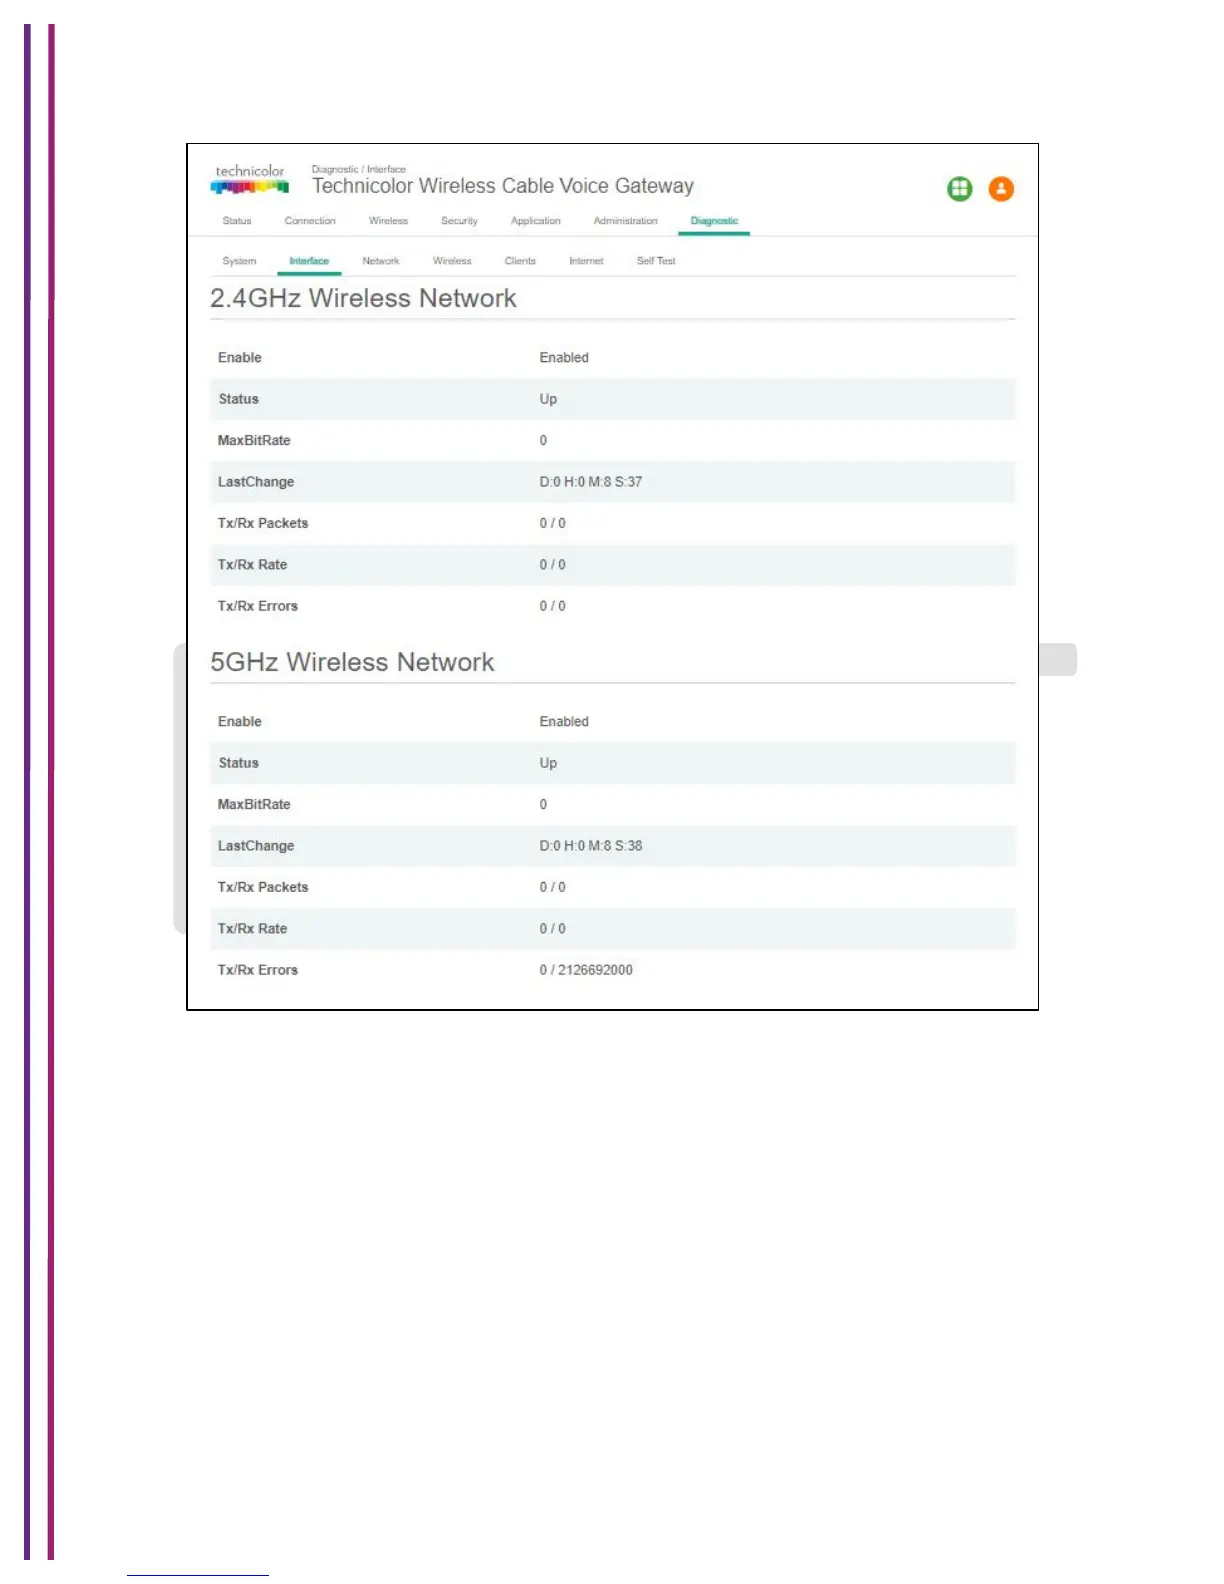1224x1584 pixels.
Task: Click the 5GHz Enable label
Action: 240,722
